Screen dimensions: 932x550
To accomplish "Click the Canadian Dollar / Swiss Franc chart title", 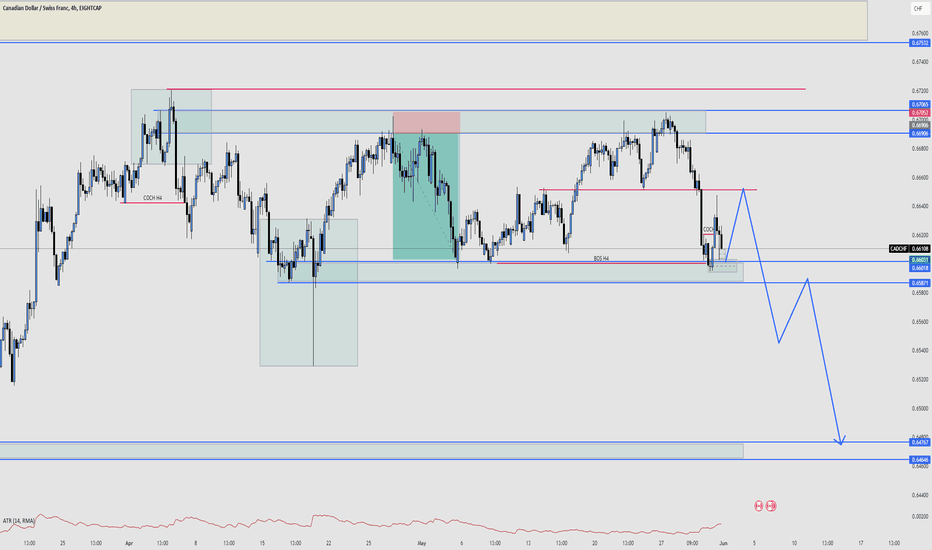I will [52, 8].
